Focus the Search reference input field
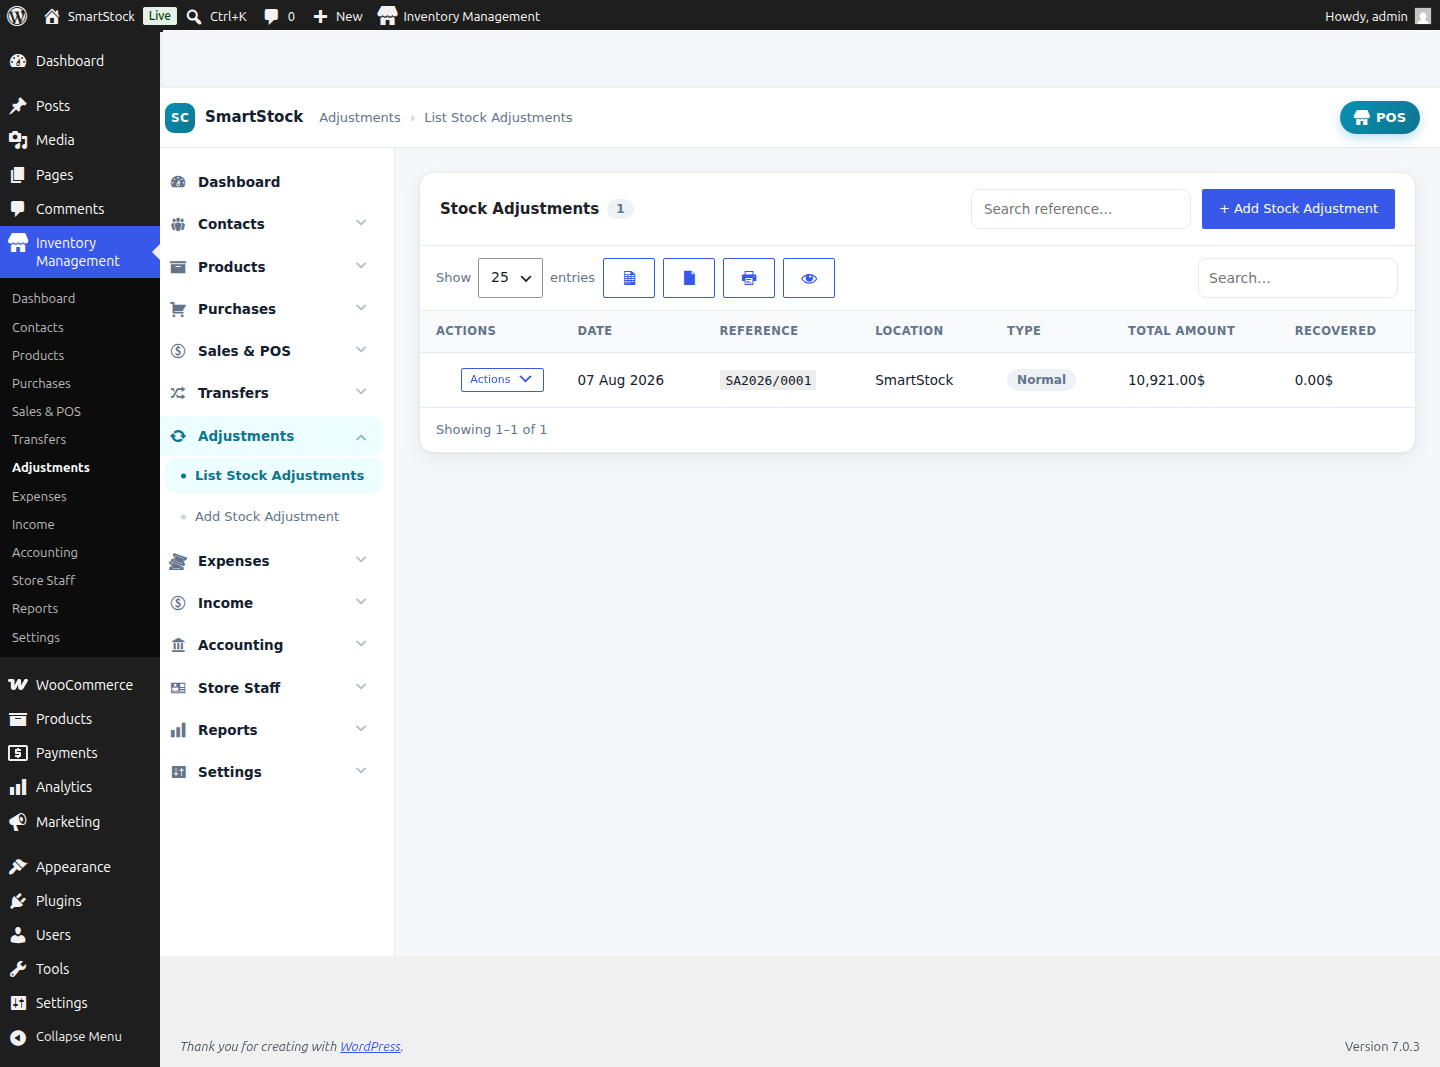 click(x=1081, y=209)
